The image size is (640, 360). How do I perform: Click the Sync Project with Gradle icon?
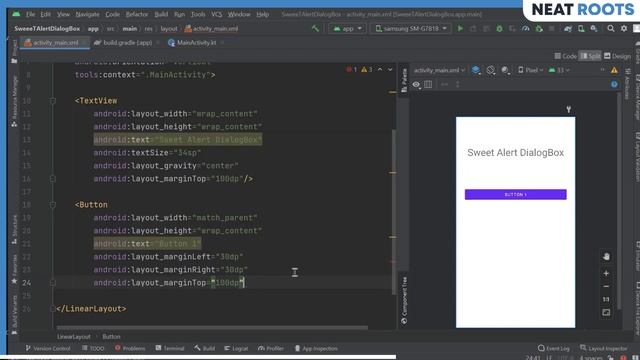(x=568, y=29)
